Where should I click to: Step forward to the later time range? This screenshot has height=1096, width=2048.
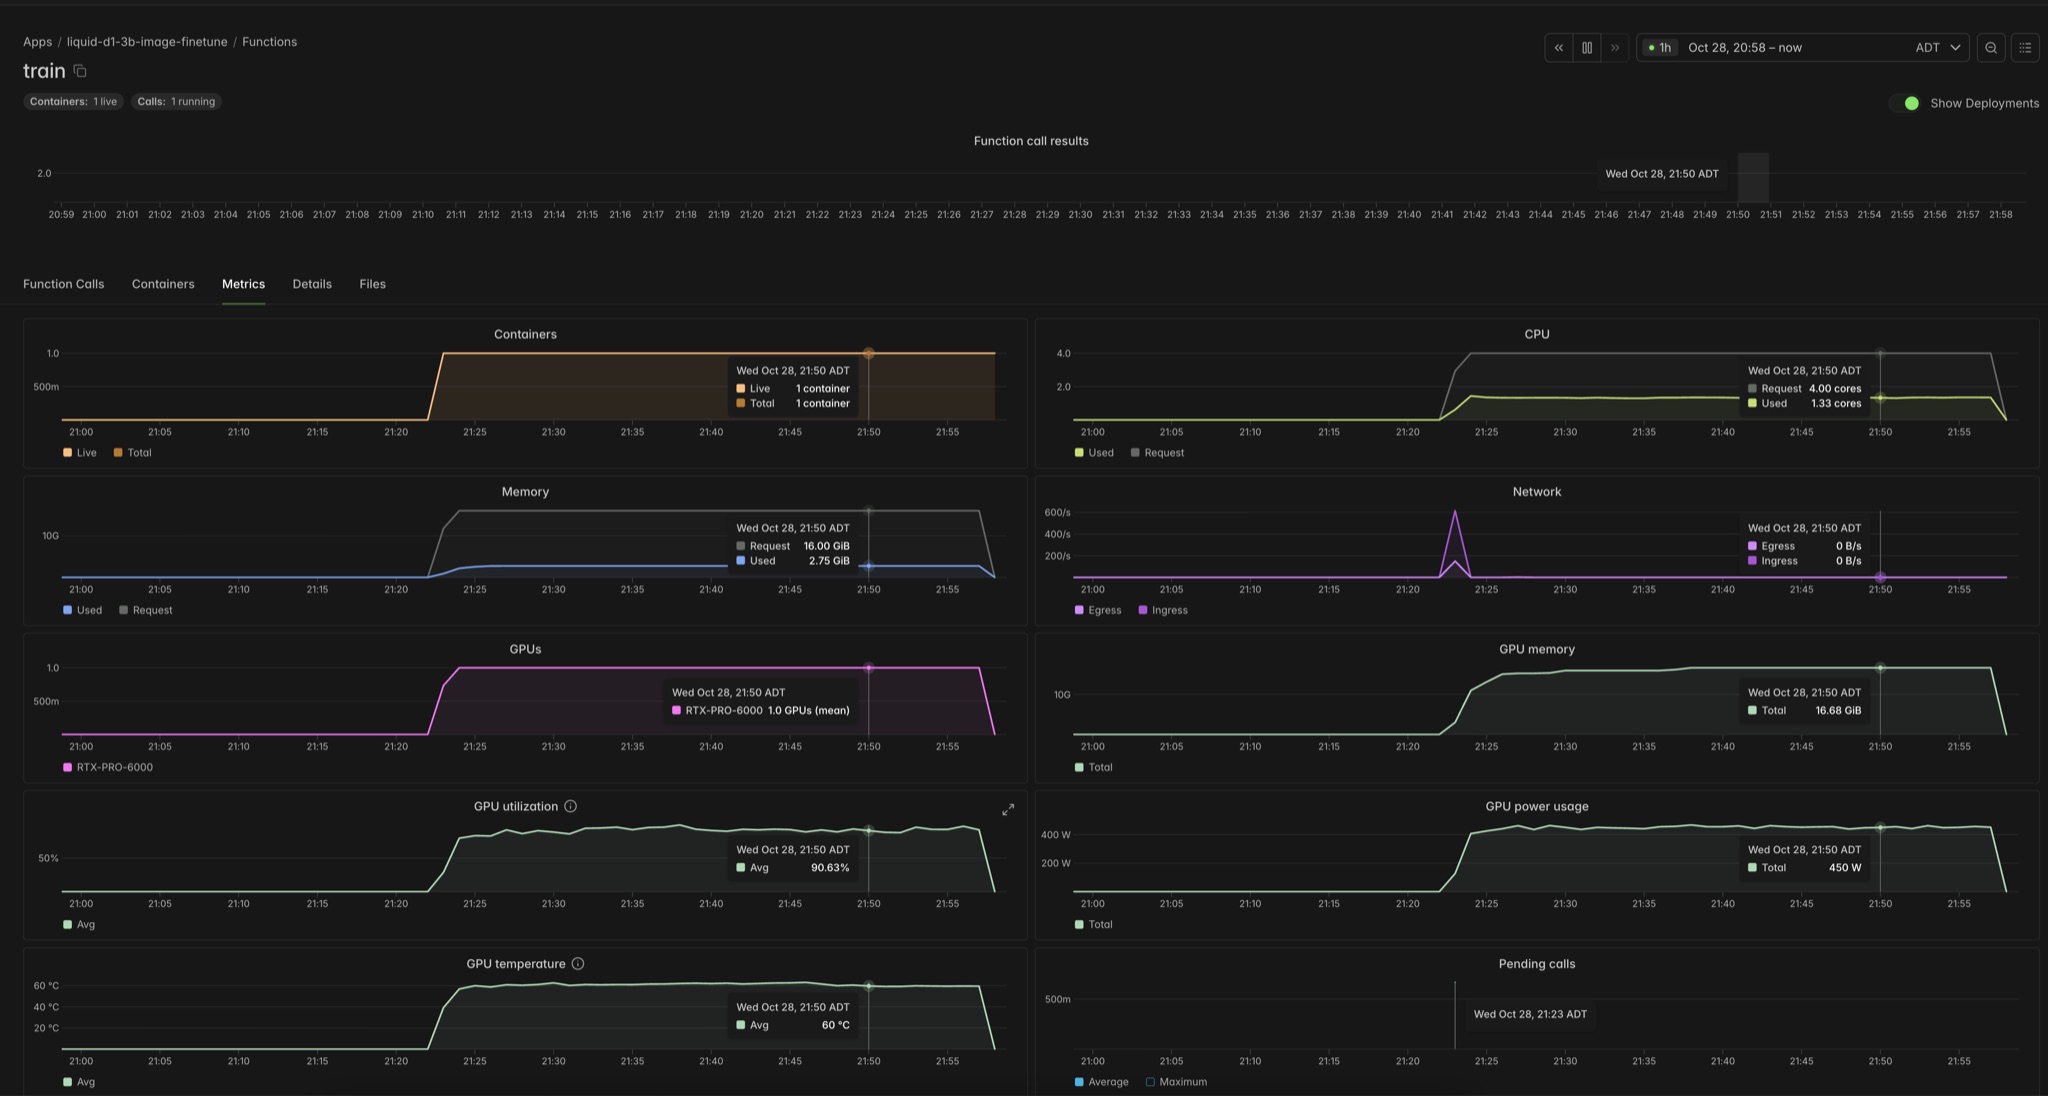[x=1614, y=47]
